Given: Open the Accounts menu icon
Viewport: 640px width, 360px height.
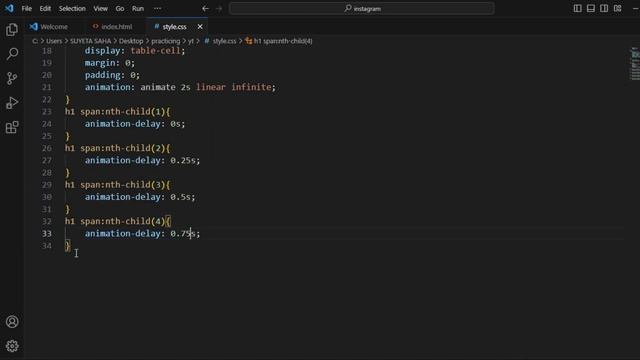Looking at the screenshot, I should (12, 322).
